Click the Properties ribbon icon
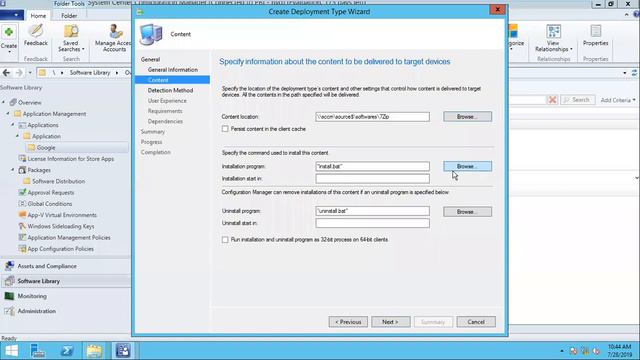Viewport: 640px width, 360px height. (x=595, y=36)
